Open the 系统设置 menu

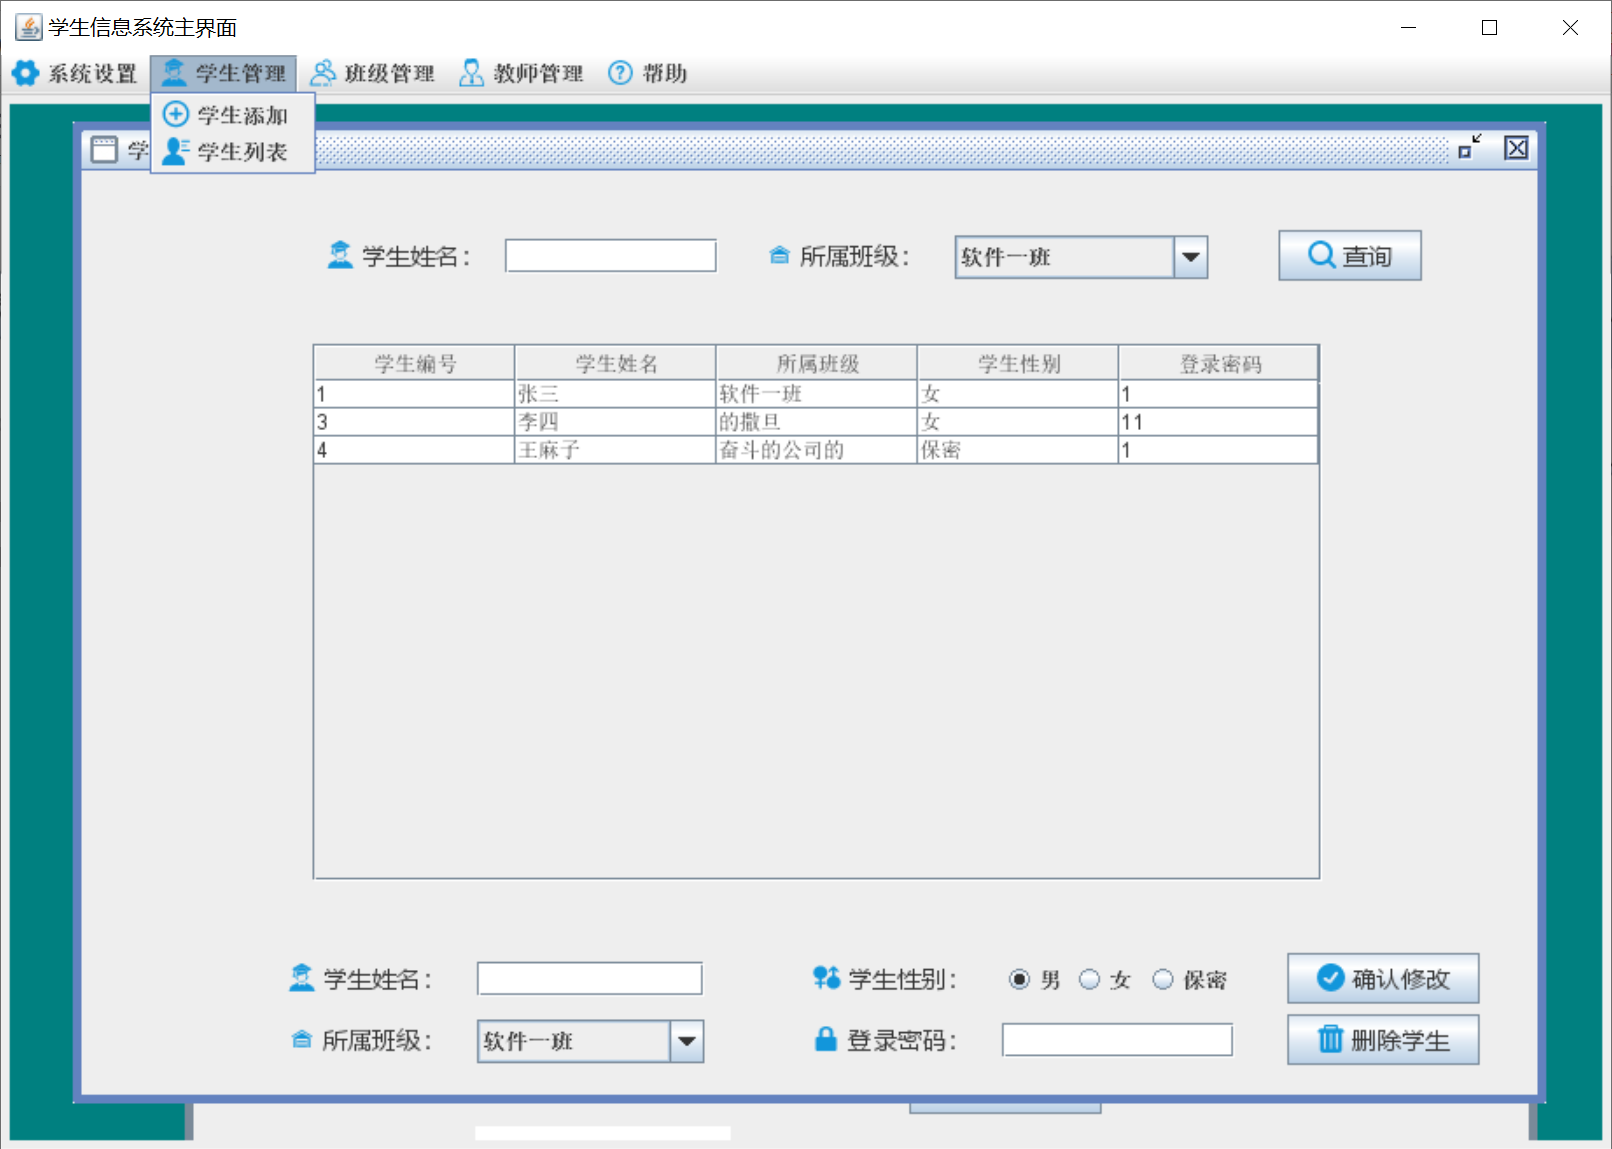pyautogui.click(x=74, y=73)
